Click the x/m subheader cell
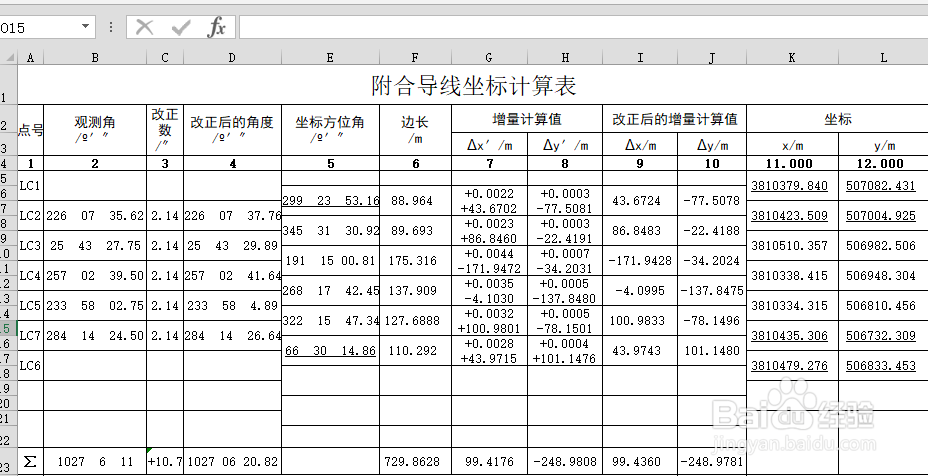928x476 pixels. (792, 144)
